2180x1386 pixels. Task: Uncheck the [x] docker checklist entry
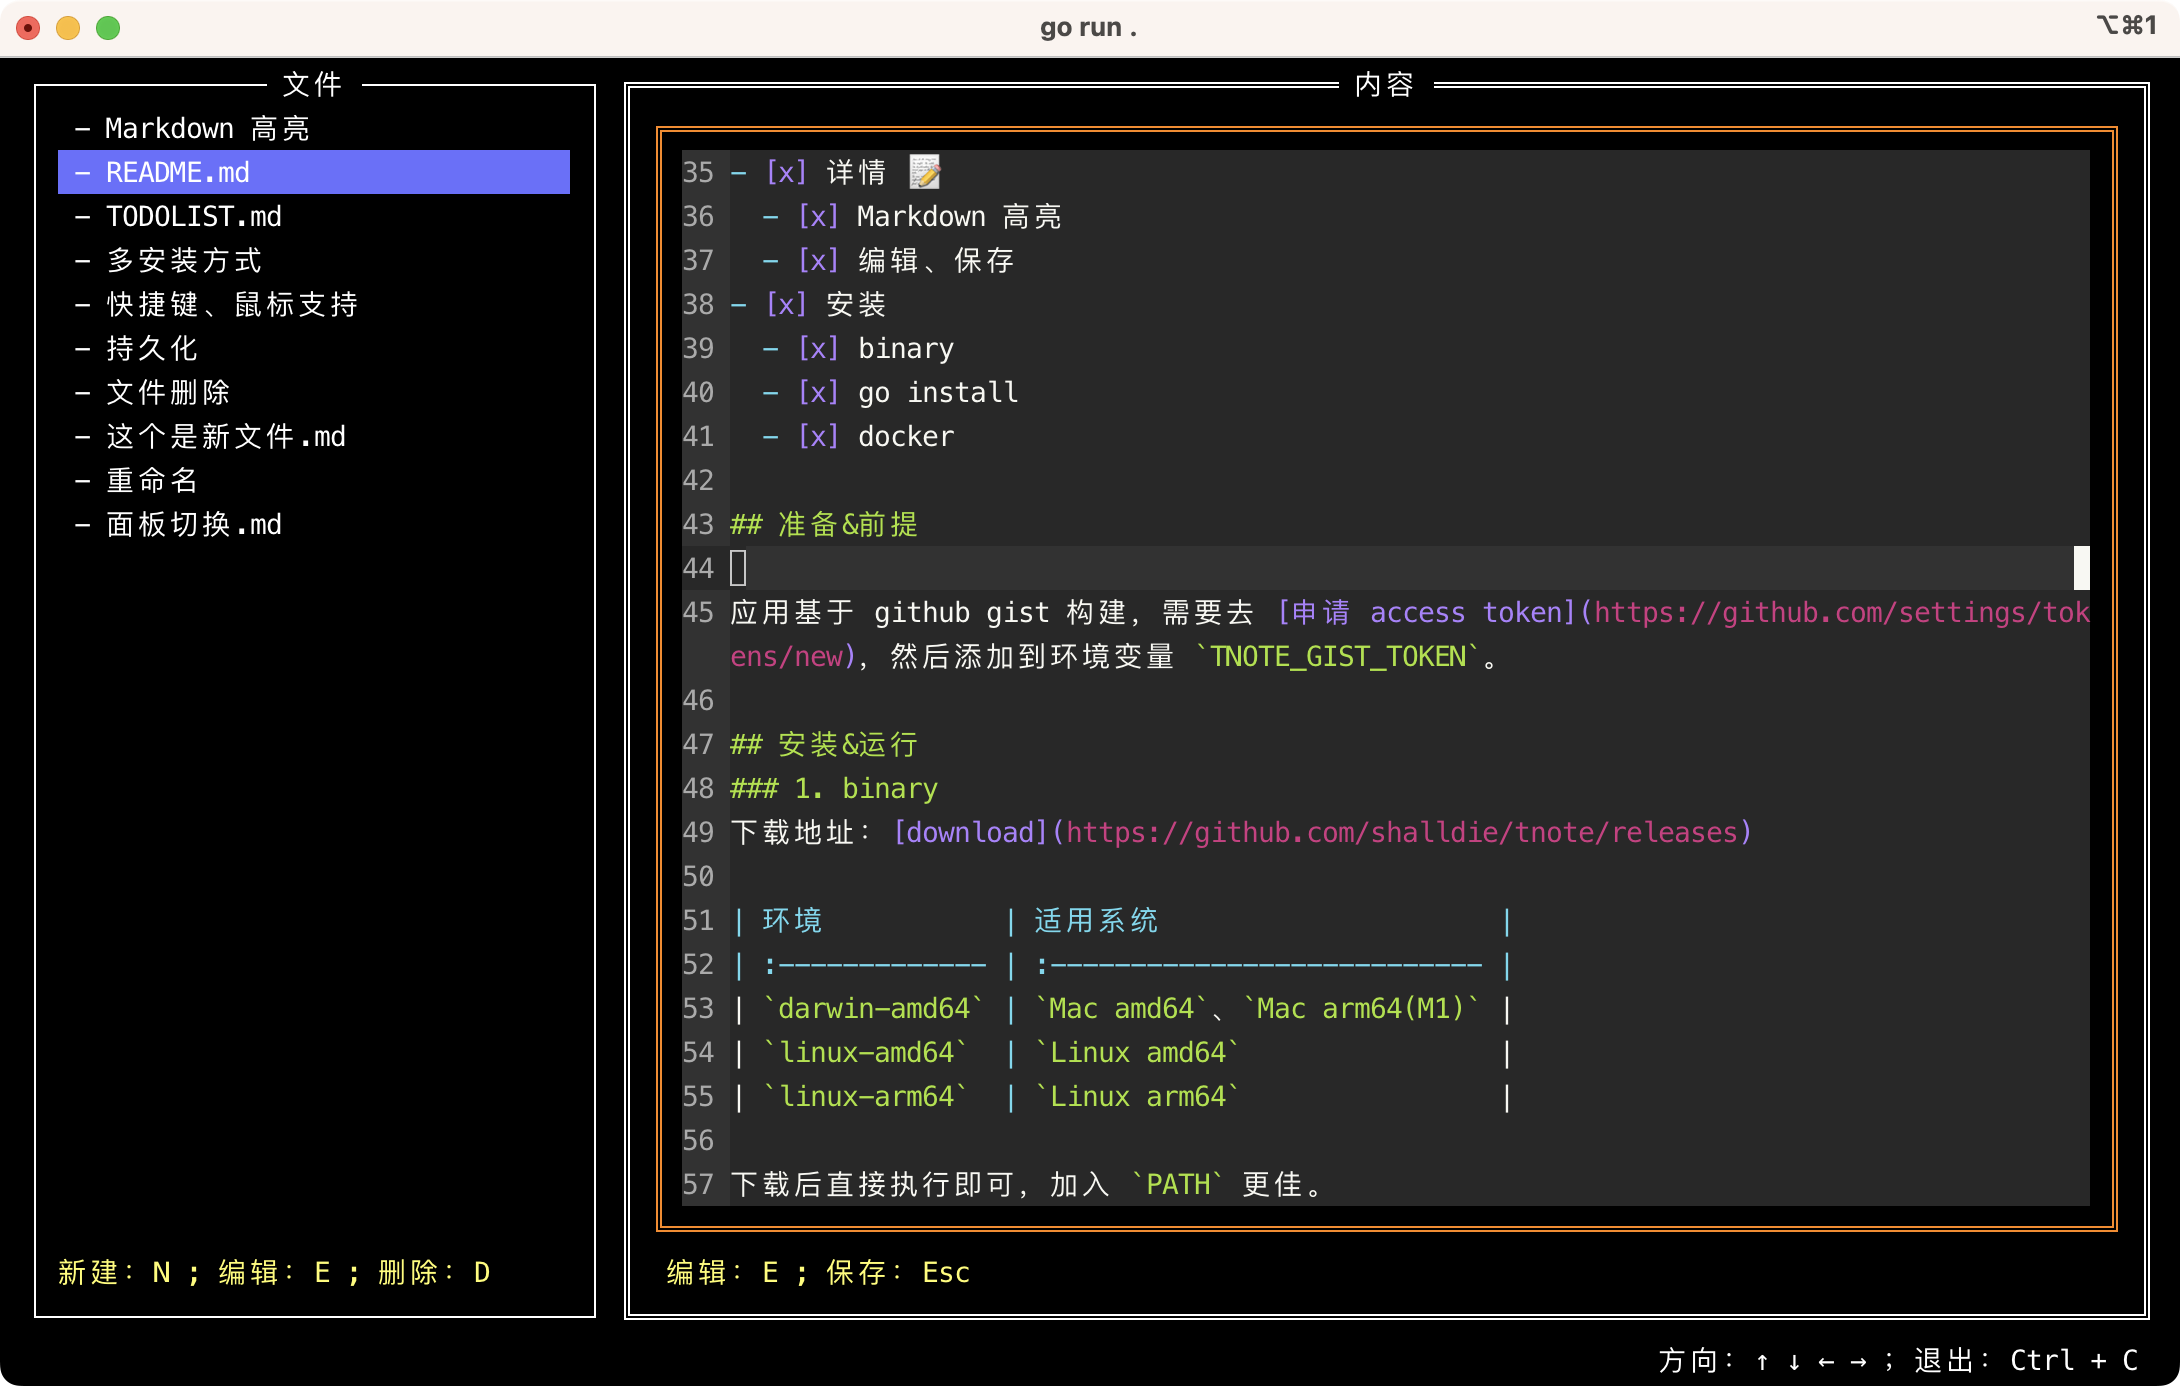click(x=818, y=436)
